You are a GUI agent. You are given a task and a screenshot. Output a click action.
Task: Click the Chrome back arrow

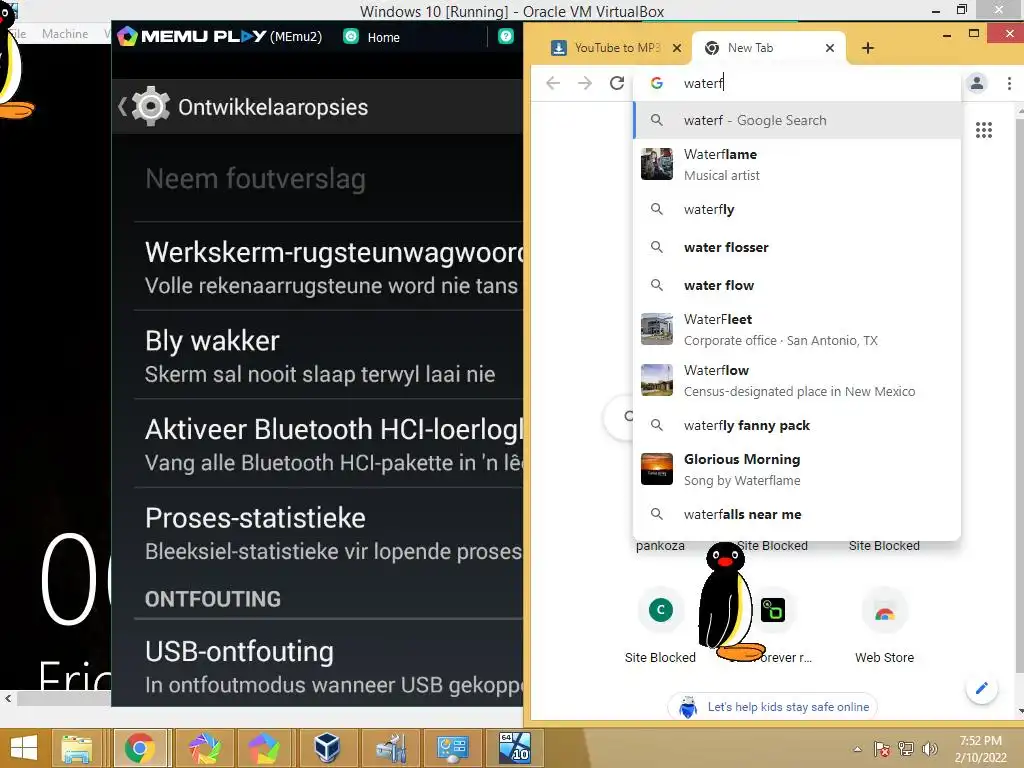[x=552, y=83]
